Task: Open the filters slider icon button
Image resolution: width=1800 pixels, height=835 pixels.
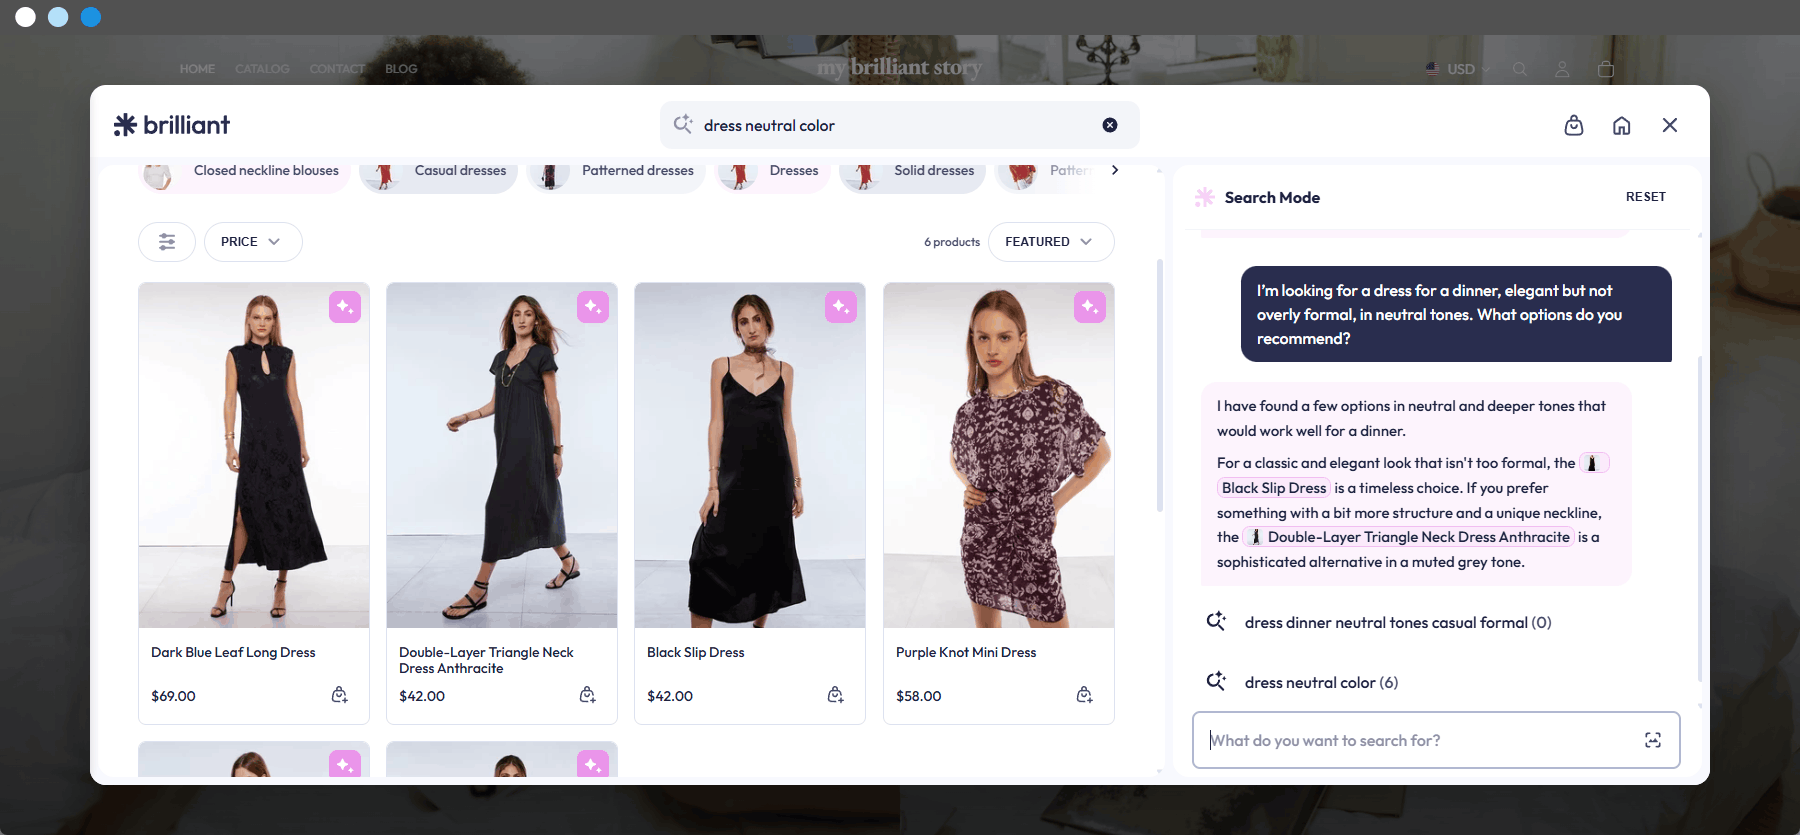Action: tap(167, 242)
